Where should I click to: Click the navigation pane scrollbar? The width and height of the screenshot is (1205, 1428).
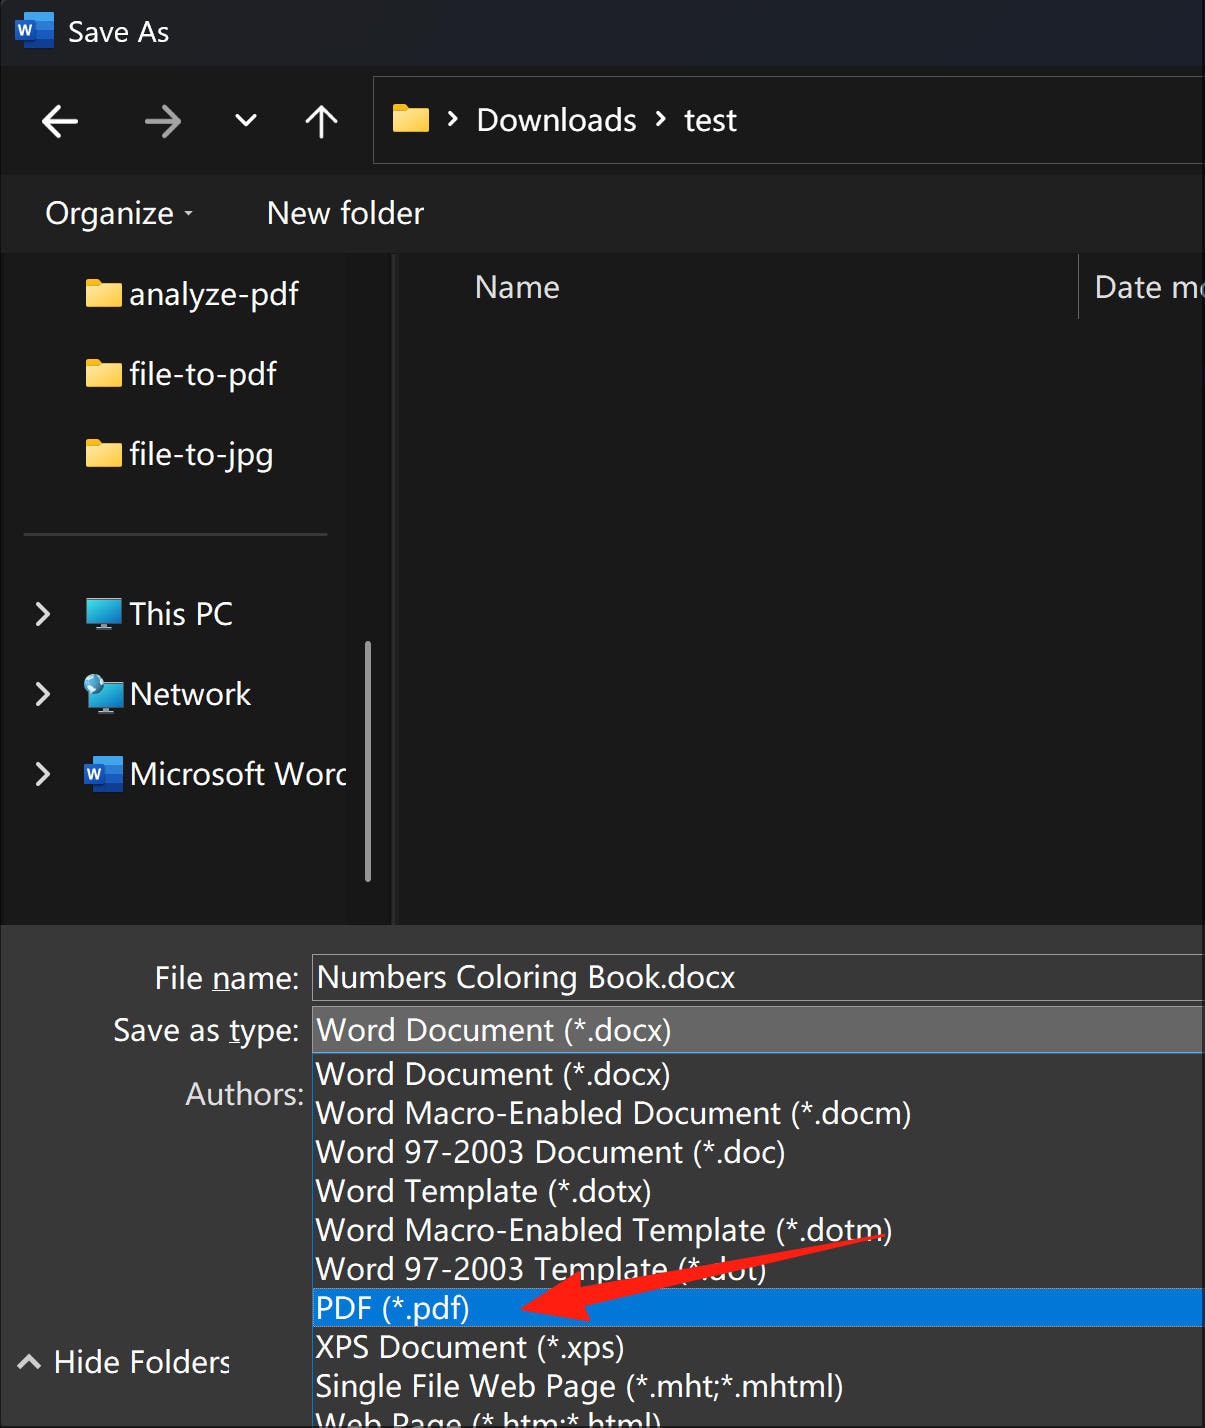(x=368, y=761)
